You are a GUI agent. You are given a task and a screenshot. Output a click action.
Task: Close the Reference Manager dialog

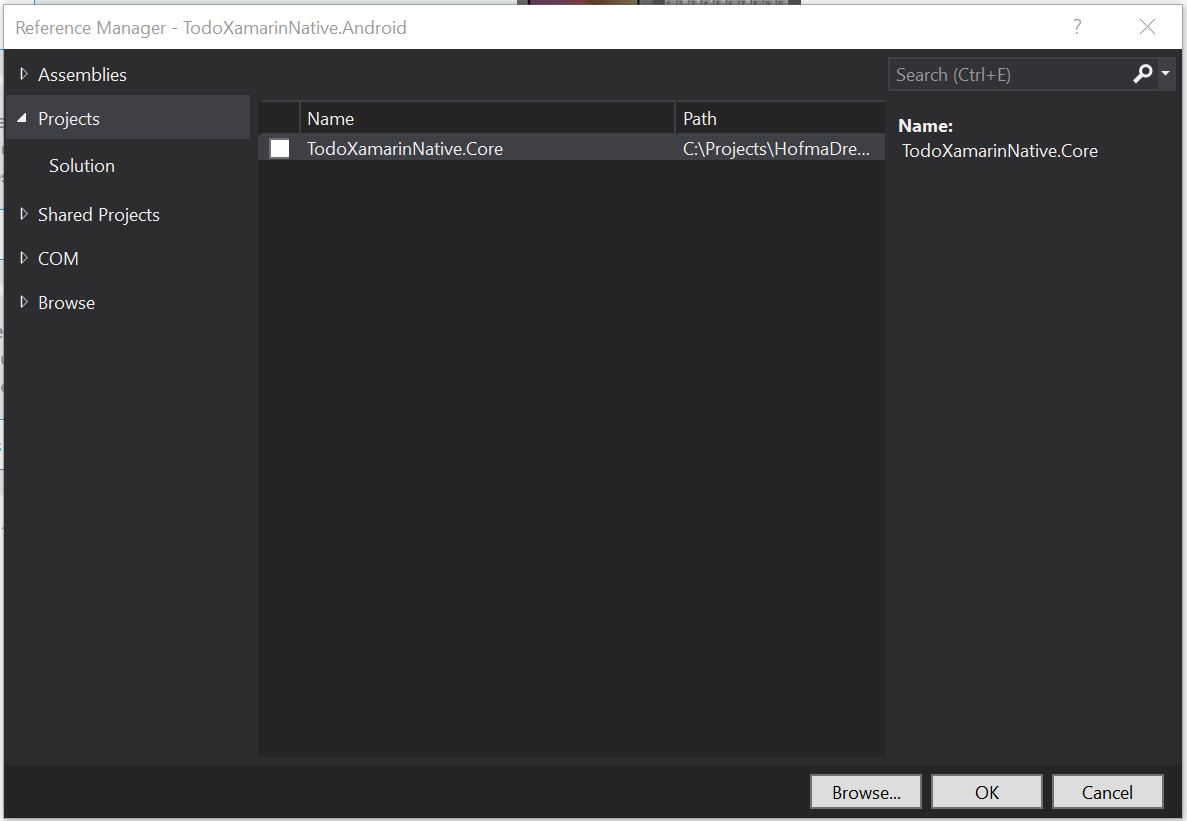1147,27
